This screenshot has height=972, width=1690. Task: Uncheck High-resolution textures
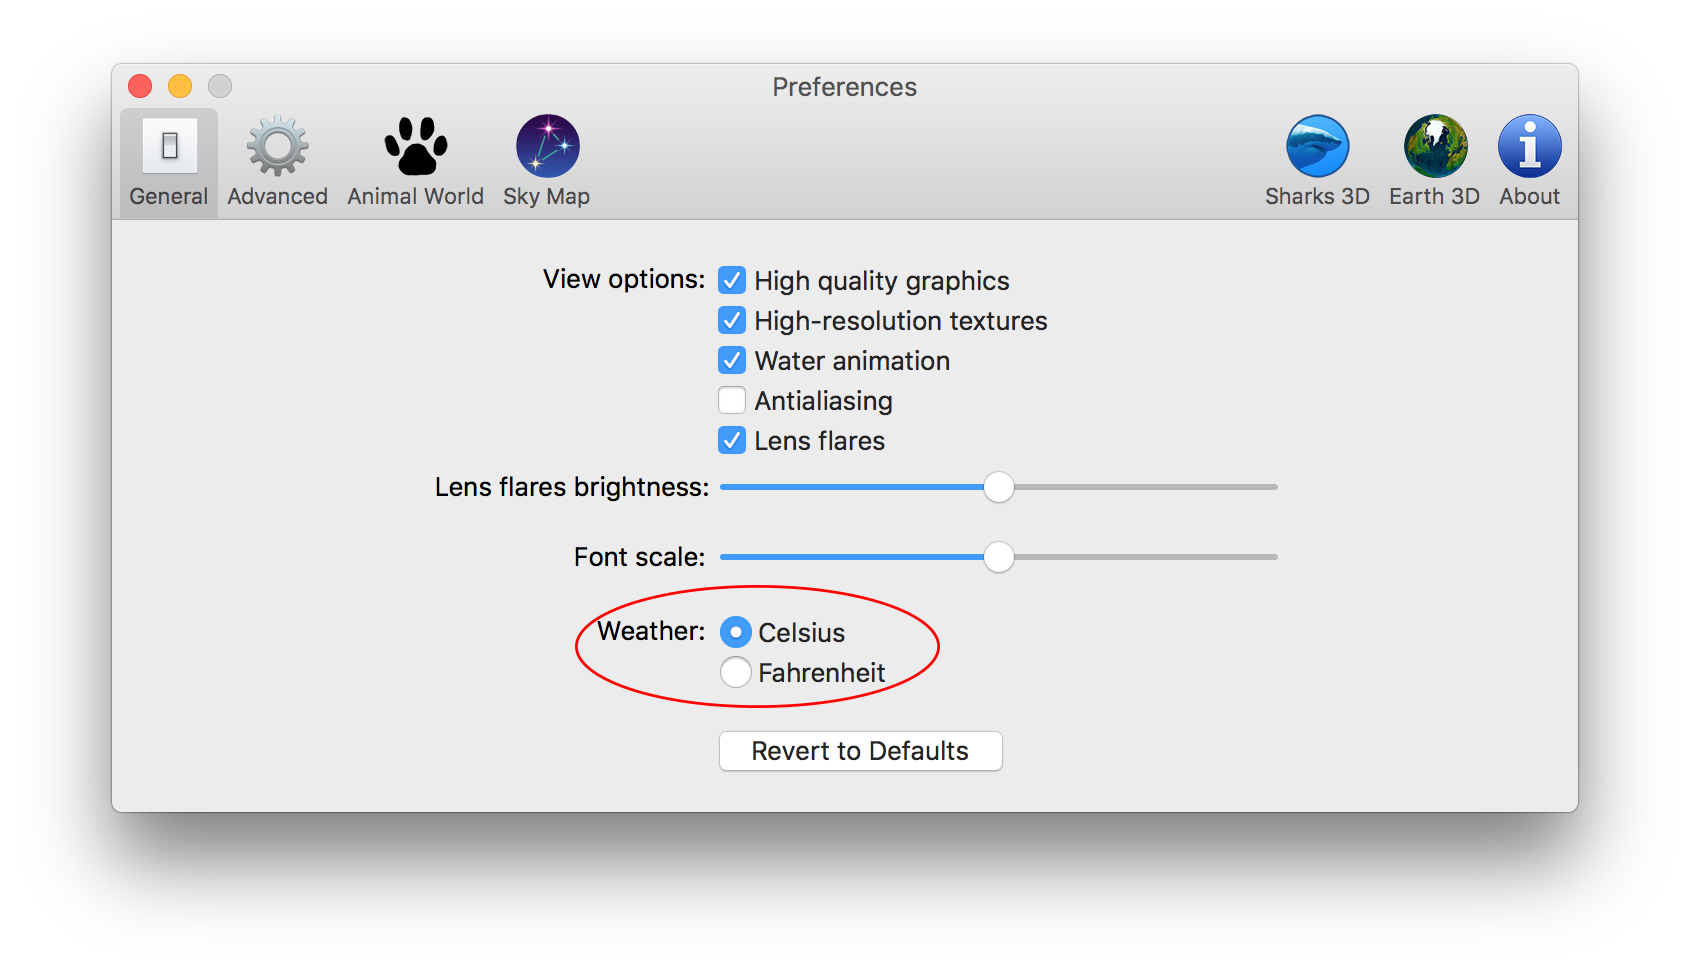732,320
